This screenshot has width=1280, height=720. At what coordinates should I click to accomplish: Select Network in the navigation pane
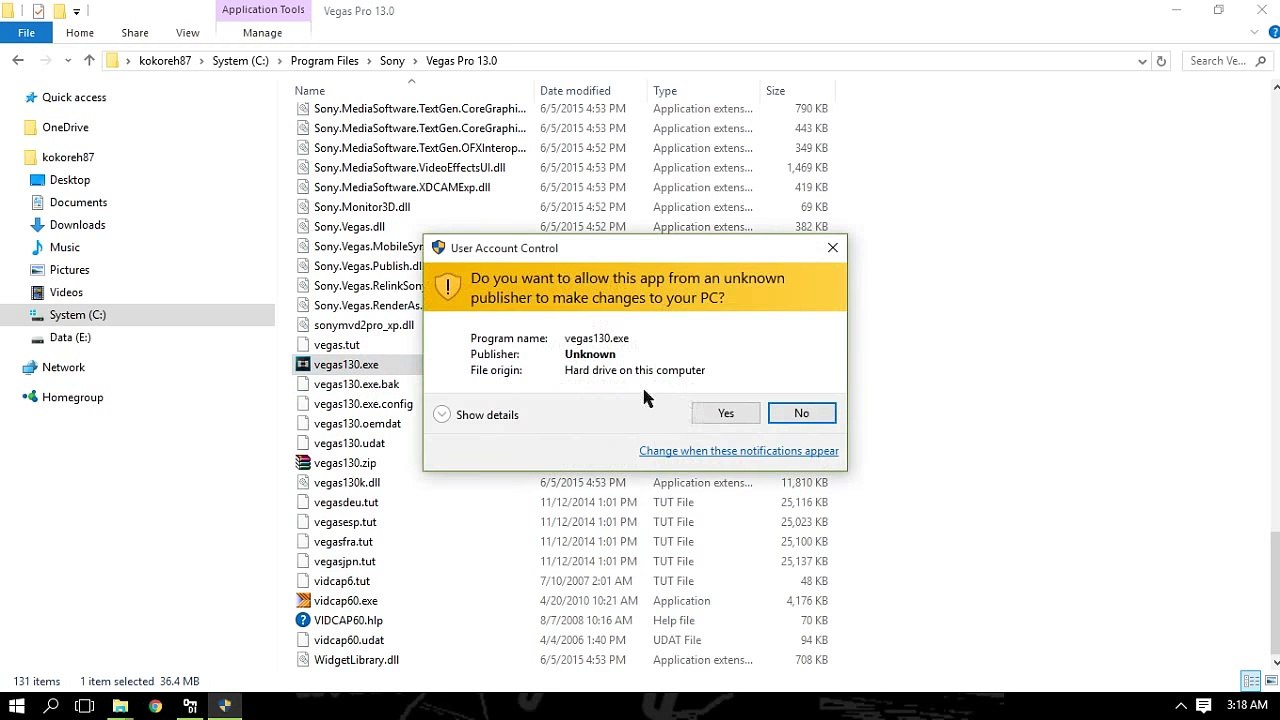point(63,368)
